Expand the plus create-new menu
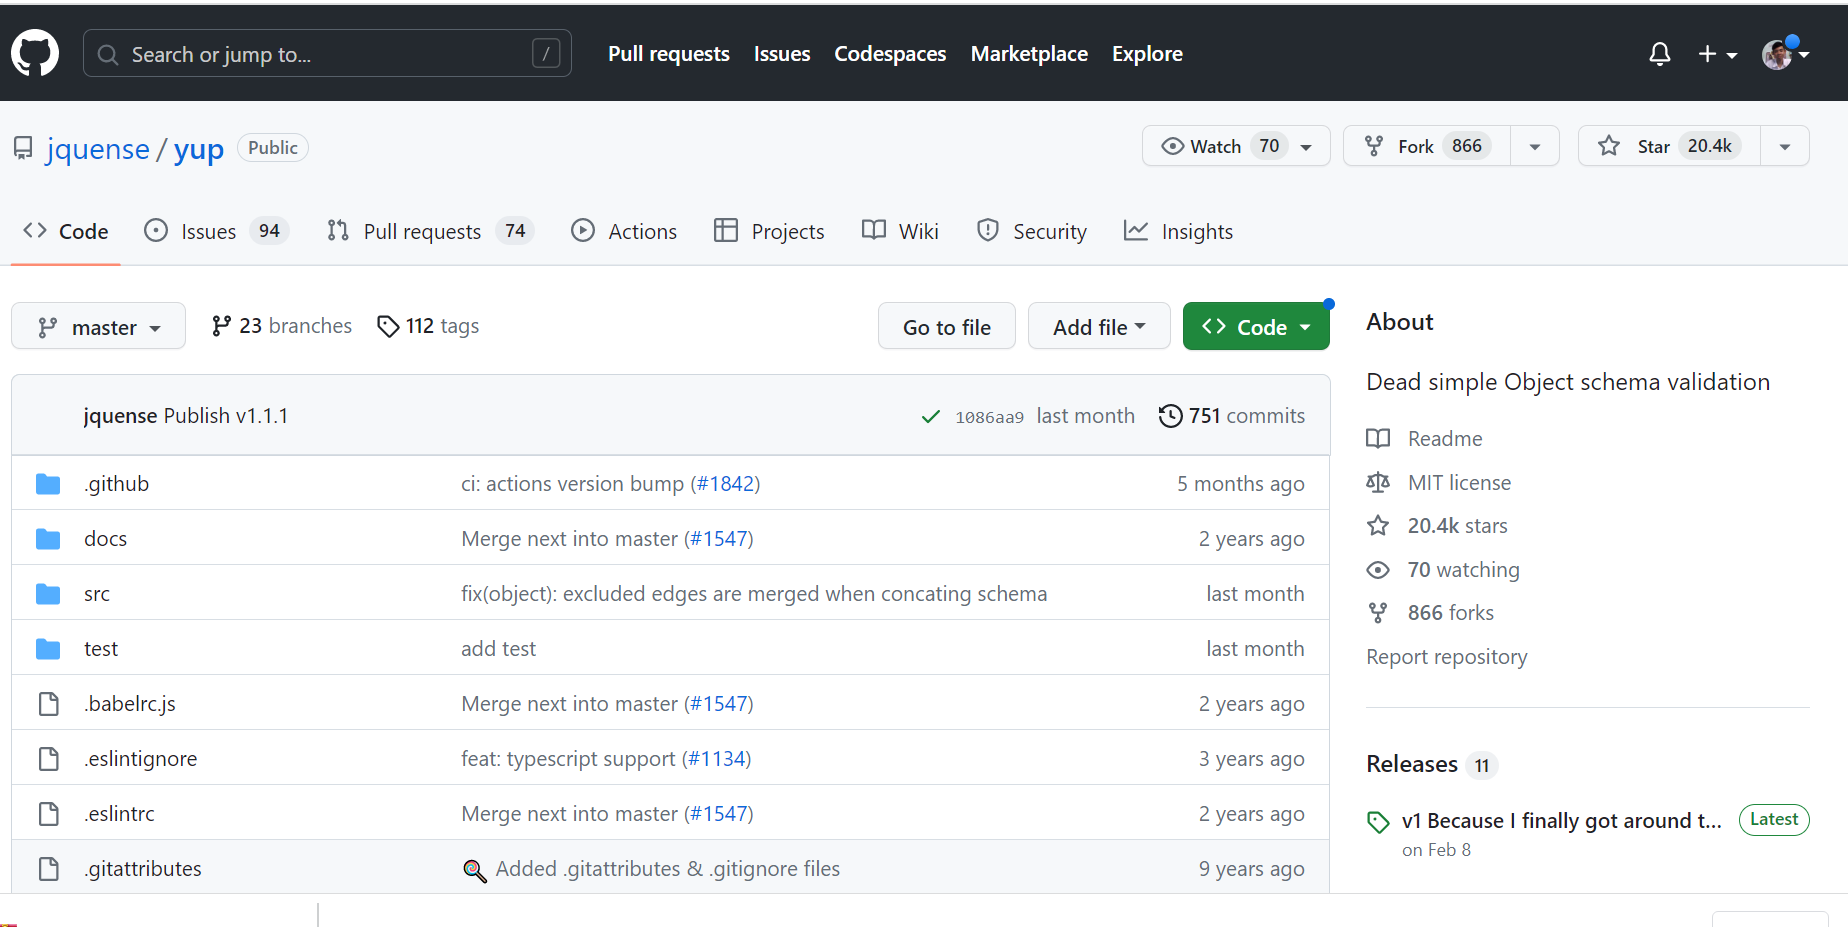Screen dimensions: 1848x927 pyautogui.click(x=1717, y=54)
